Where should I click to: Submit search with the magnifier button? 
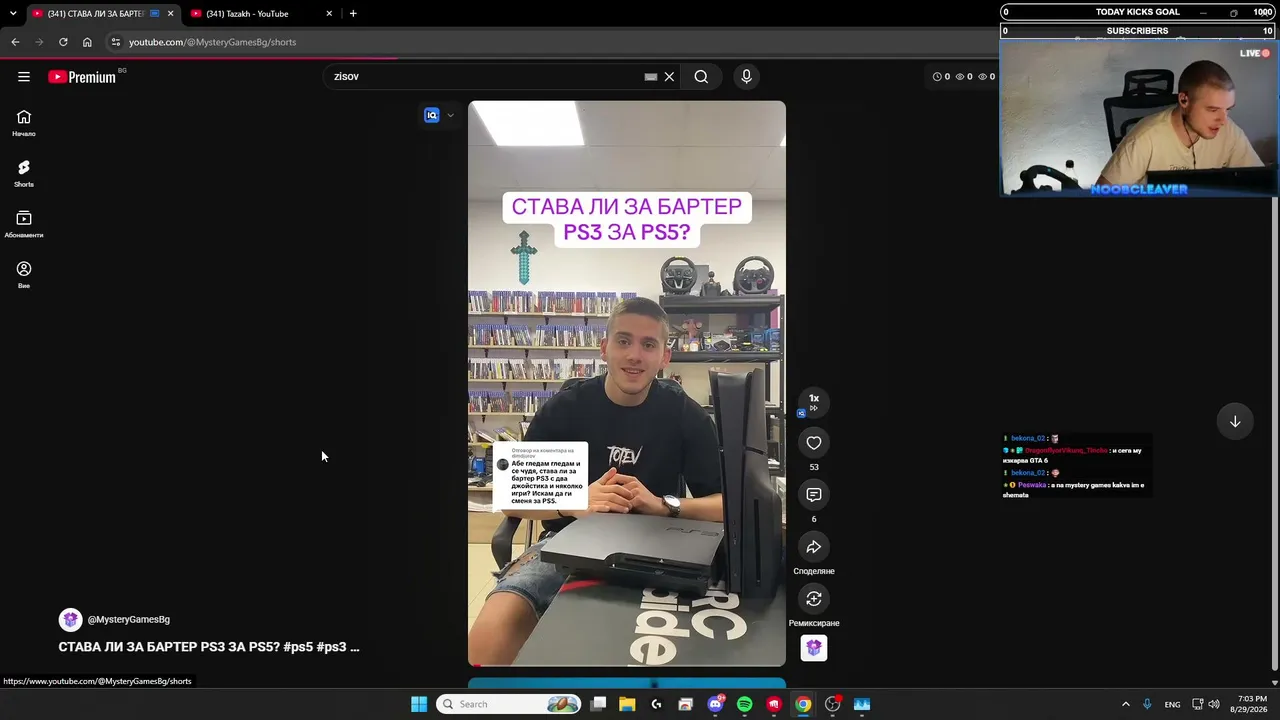(701, 77)
